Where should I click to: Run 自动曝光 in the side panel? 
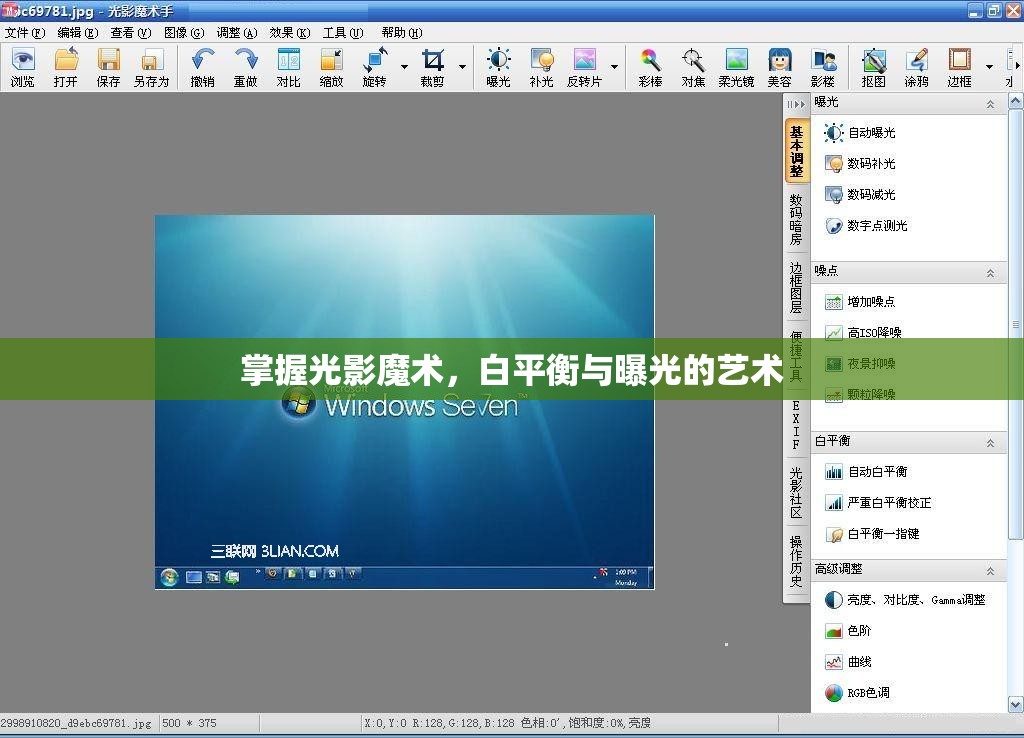859,133
